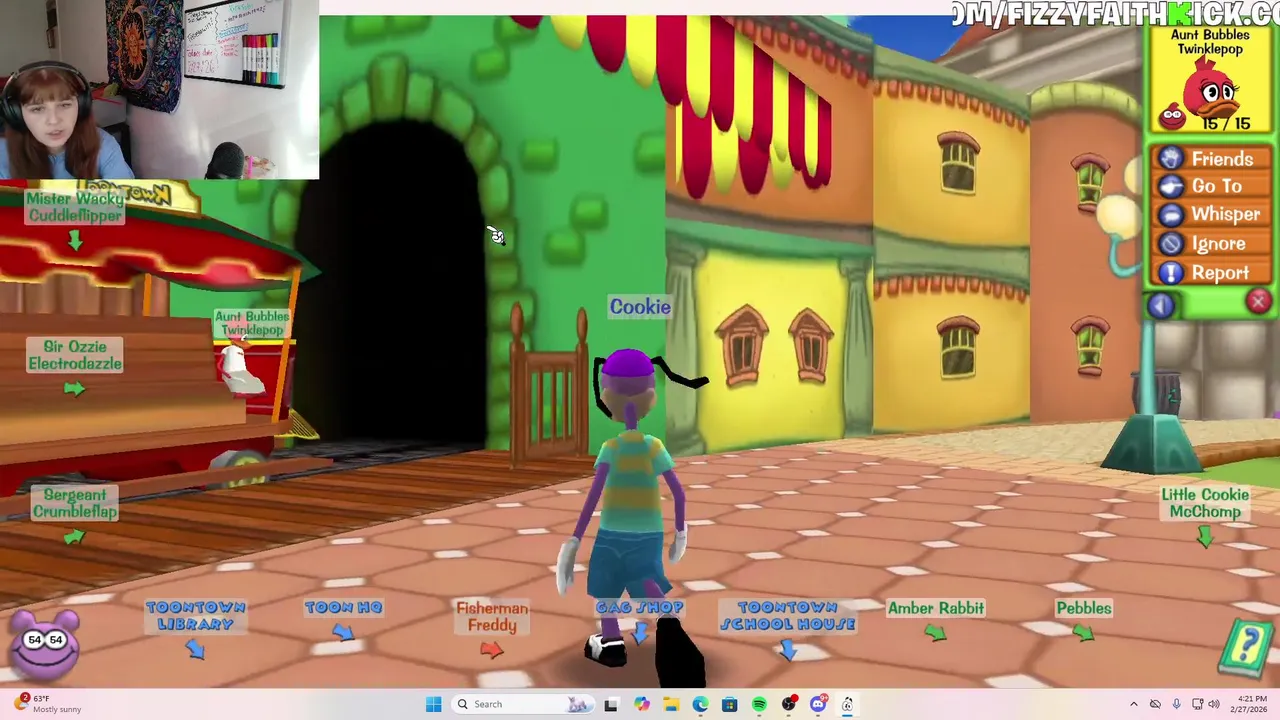Select Sir Ozzie Electrodazzle name tag
The height and width of the screenshot is (720, 1280).
(75, 355)
